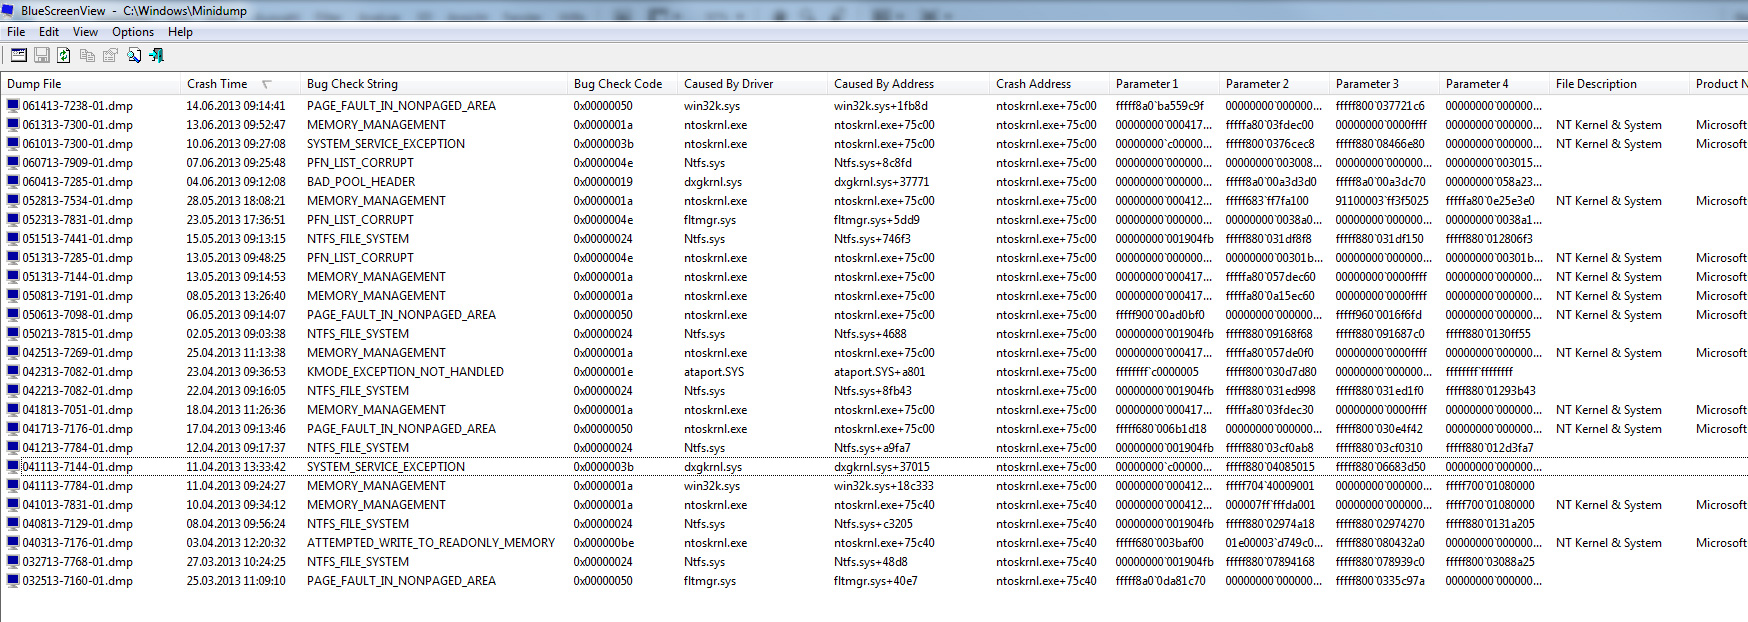
Task: Open the File menu
Action: coord(16,32)
